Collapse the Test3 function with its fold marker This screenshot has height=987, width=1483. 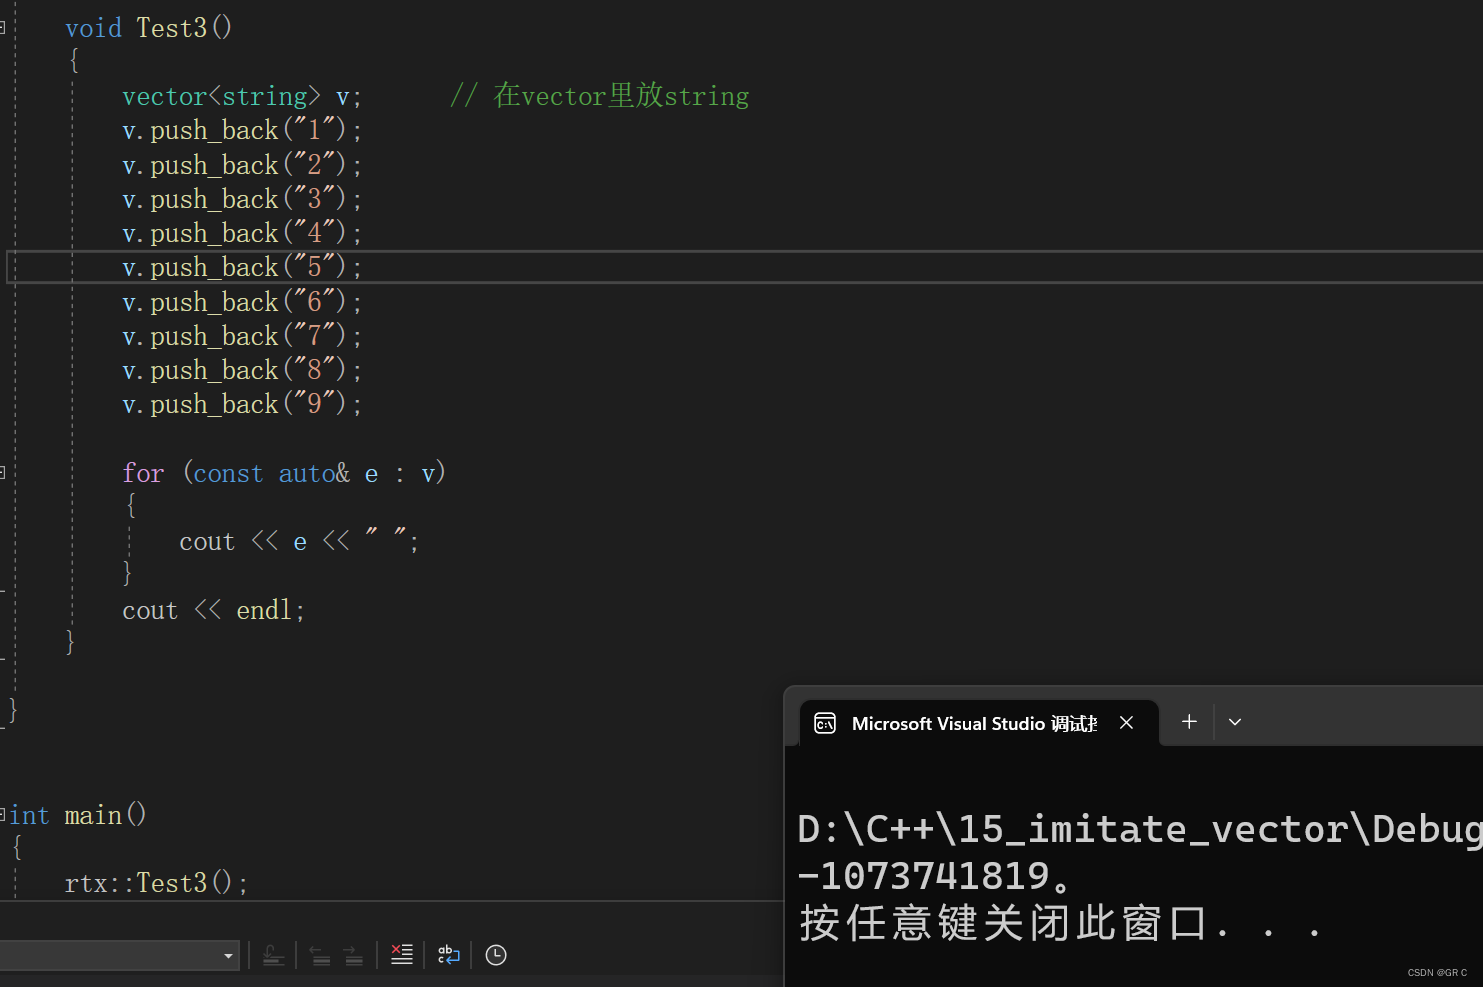tap(3, 28)
